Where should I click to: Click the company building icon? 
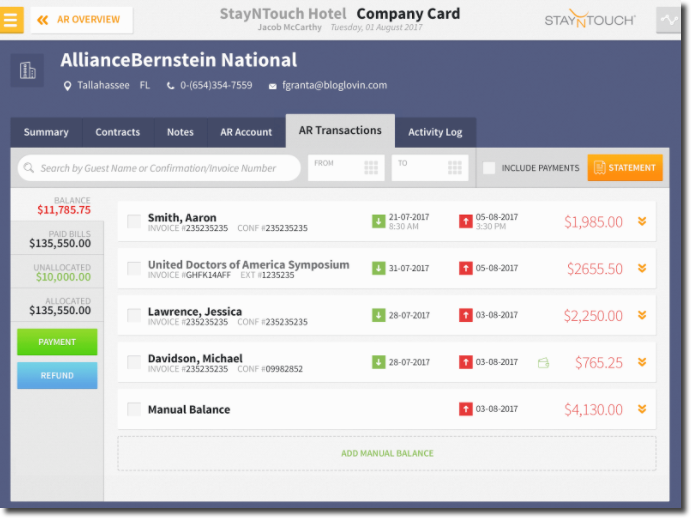(27, 70)
